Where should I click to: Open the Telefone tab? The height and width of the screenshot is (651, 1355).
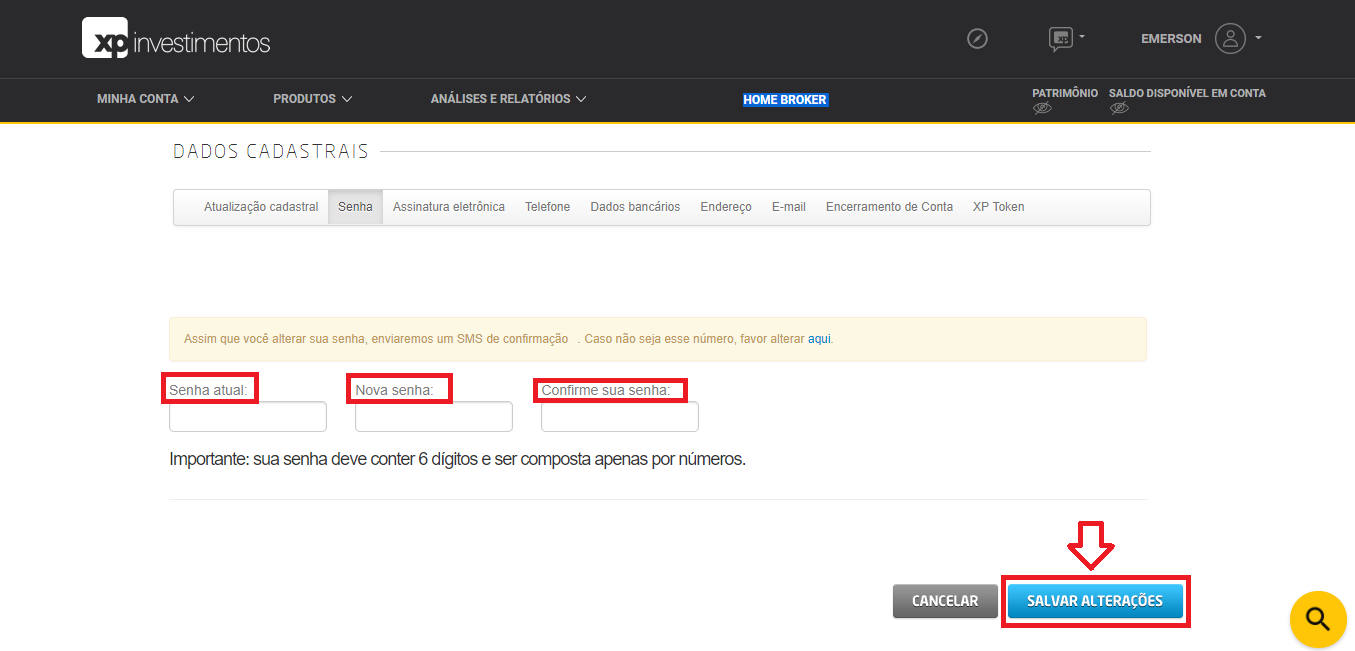click(x=547, y=207)
